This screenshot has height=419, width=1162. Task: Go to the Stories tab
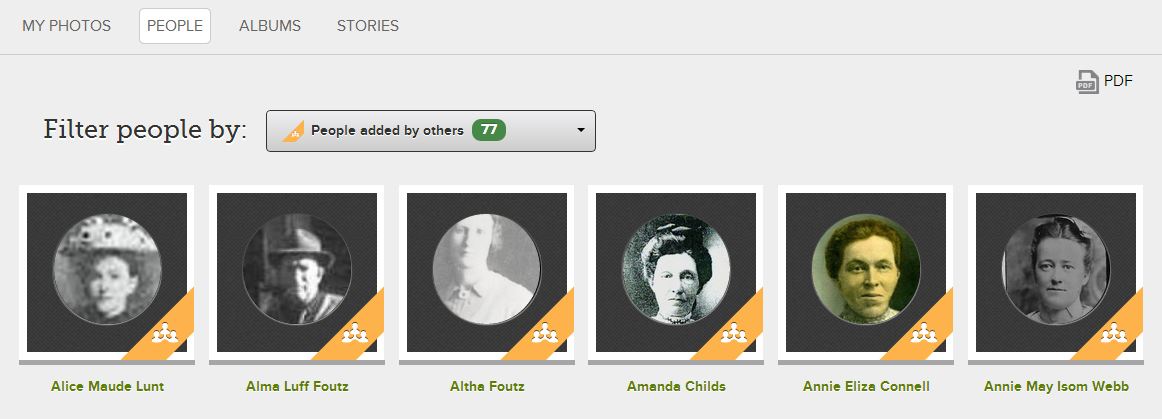[x=368, y=26]
